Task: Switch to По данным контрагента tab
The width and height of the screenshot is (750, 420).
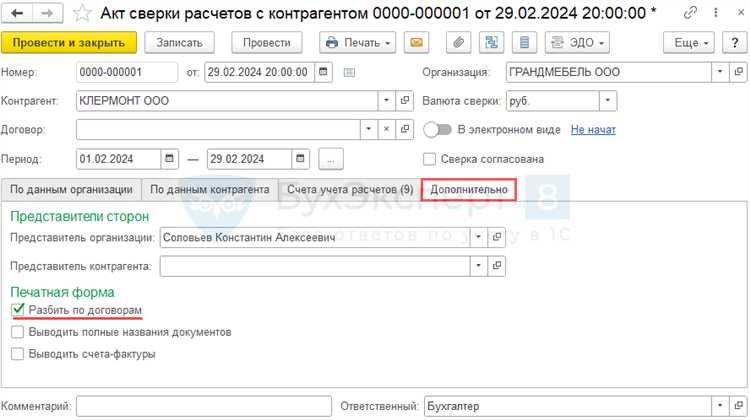Action: pos(210,190)
